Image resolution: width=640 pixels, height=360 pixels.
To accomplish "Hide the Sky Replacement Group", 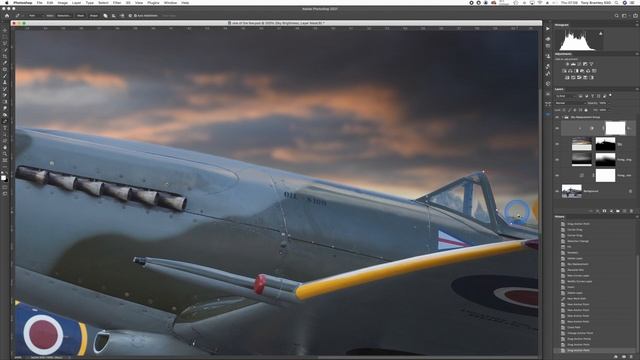I will pyautogui.click(x=557, y=117).
